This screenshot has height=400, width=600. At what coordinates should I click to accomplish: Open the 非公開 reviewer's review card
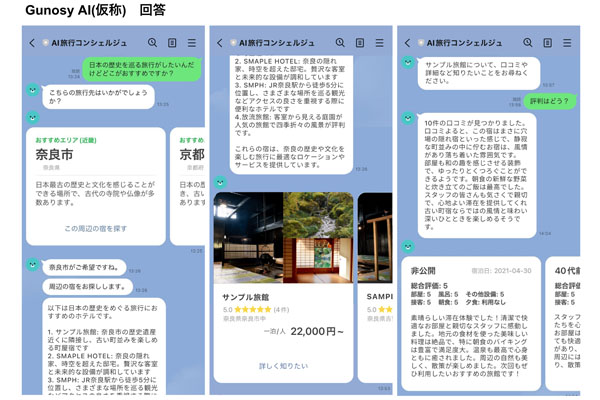[x=468, y=325]
